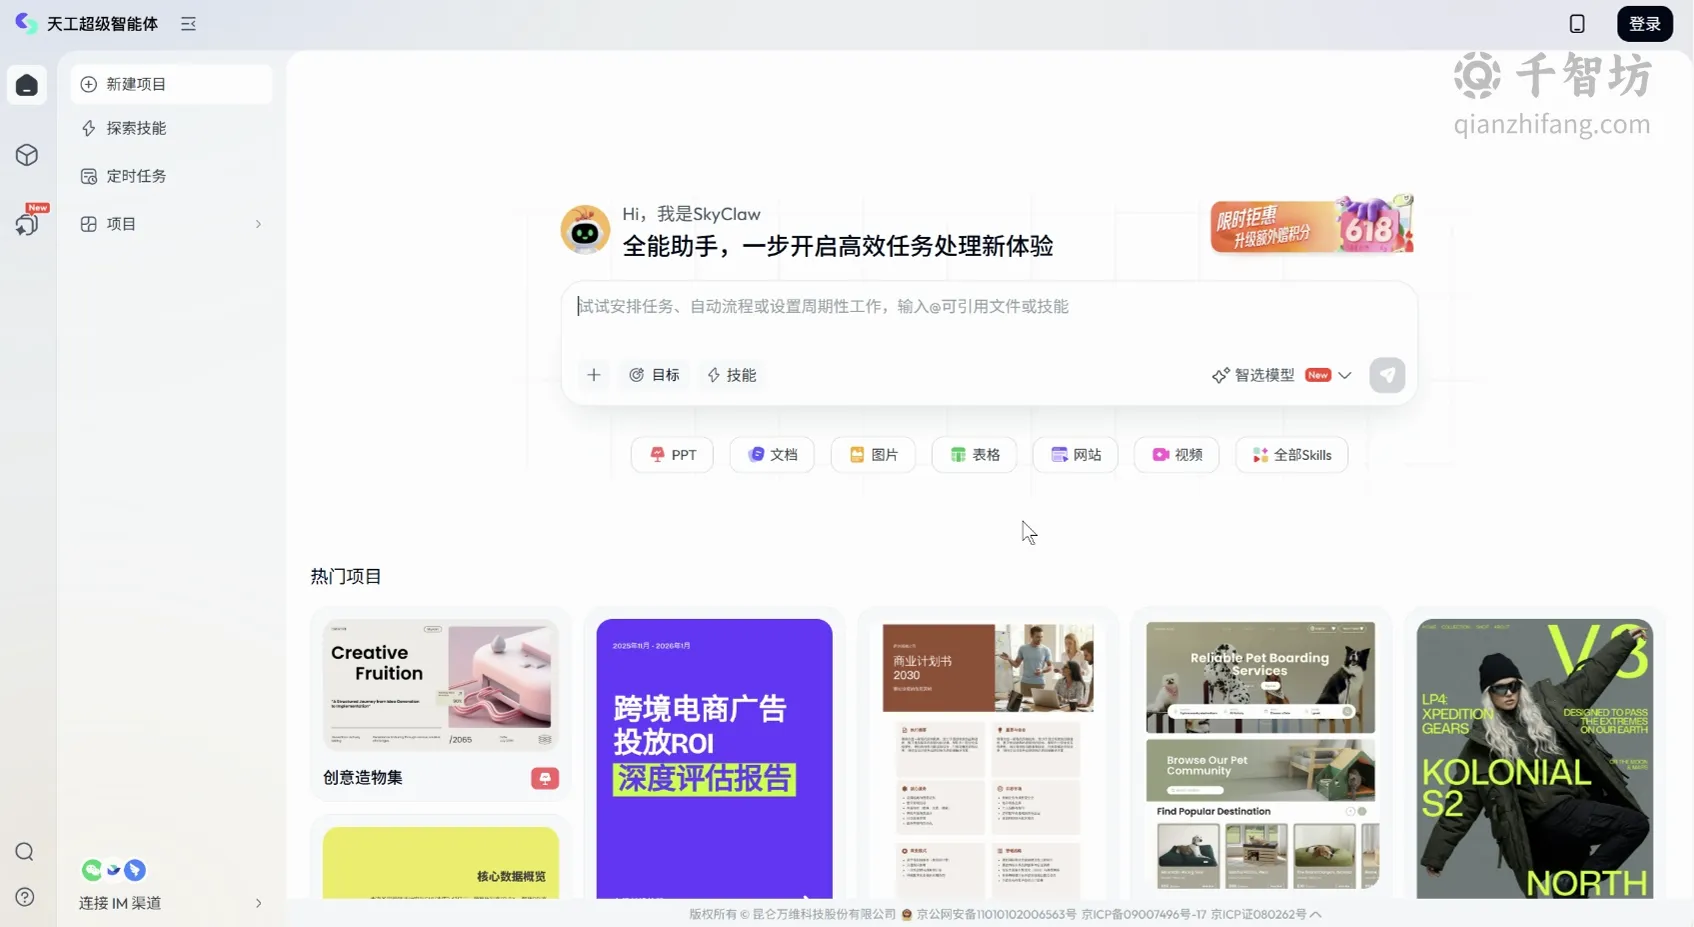Click the blue IM channel icon
Screen dimensions: 1694x927
click(x=135, y=870)
